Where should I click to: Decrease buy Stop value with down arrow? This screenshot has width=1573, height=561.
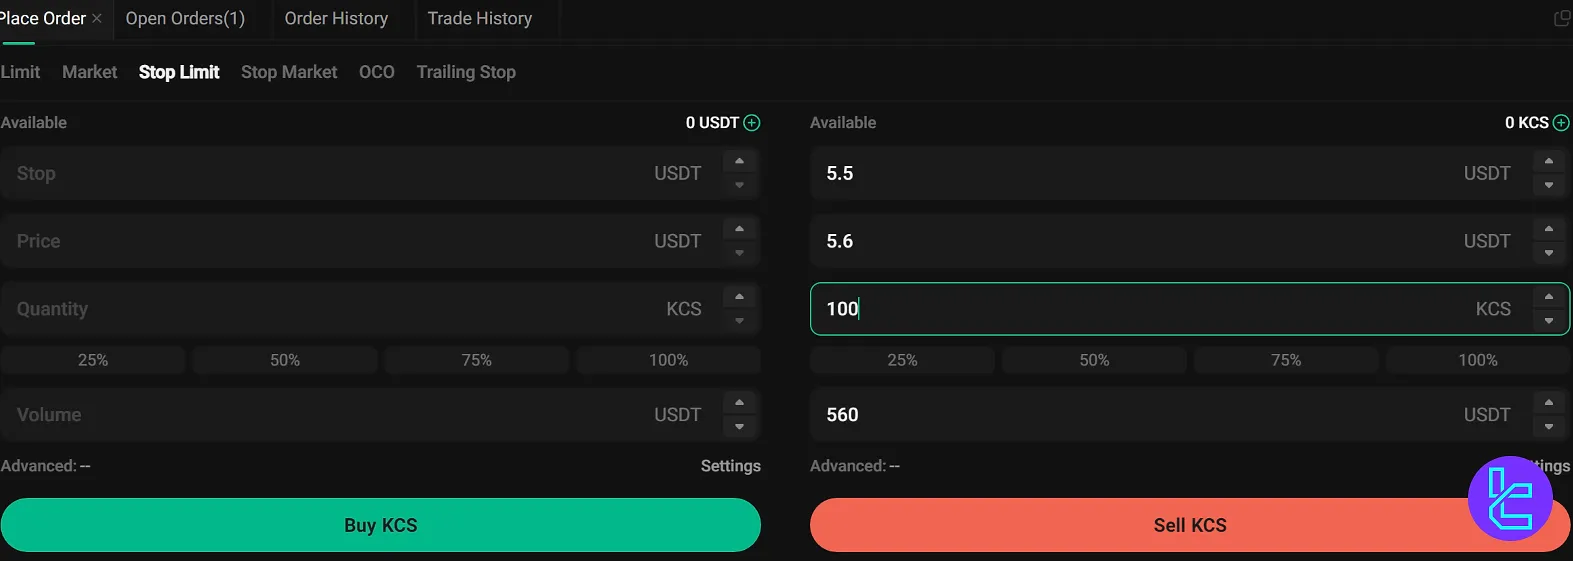[x=740, y=185]
